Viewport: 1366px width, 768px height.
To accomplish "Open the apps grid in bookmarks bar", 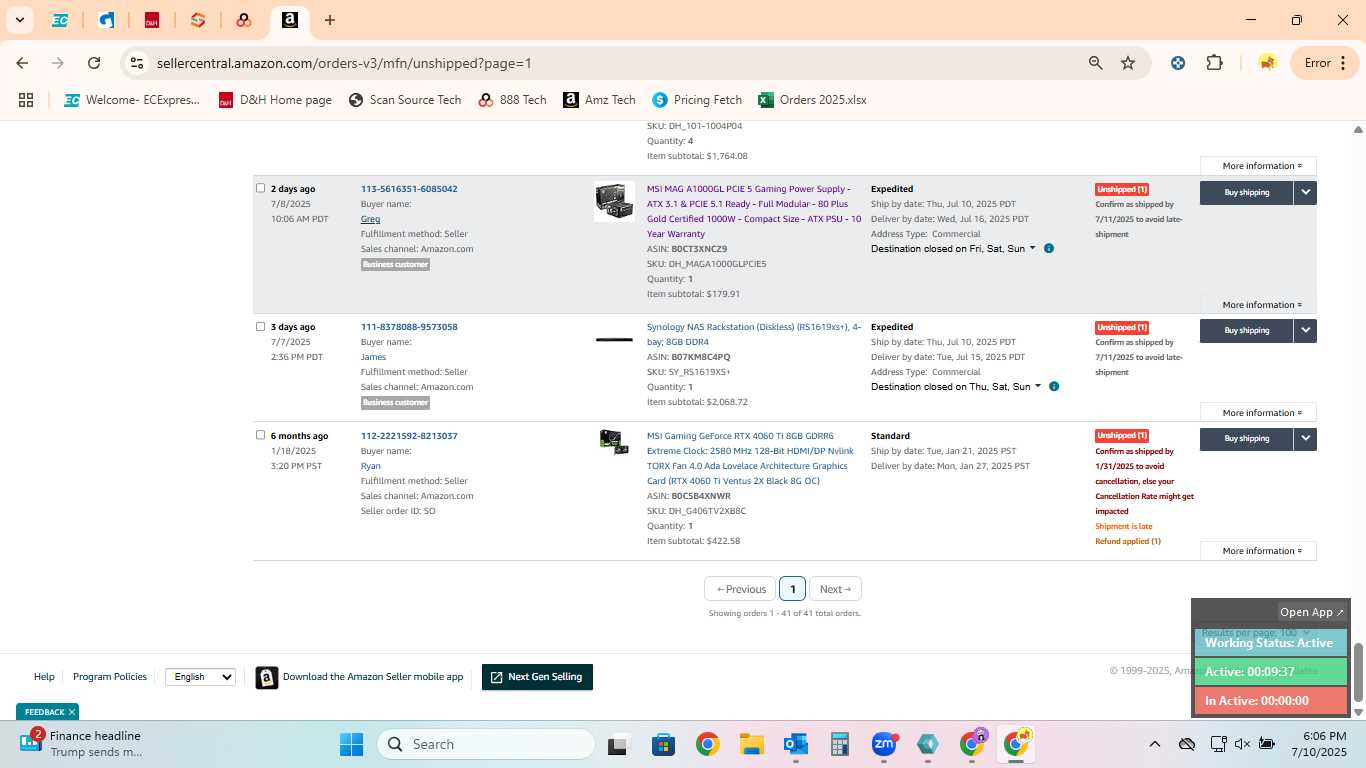I will (x=26, y=100).
